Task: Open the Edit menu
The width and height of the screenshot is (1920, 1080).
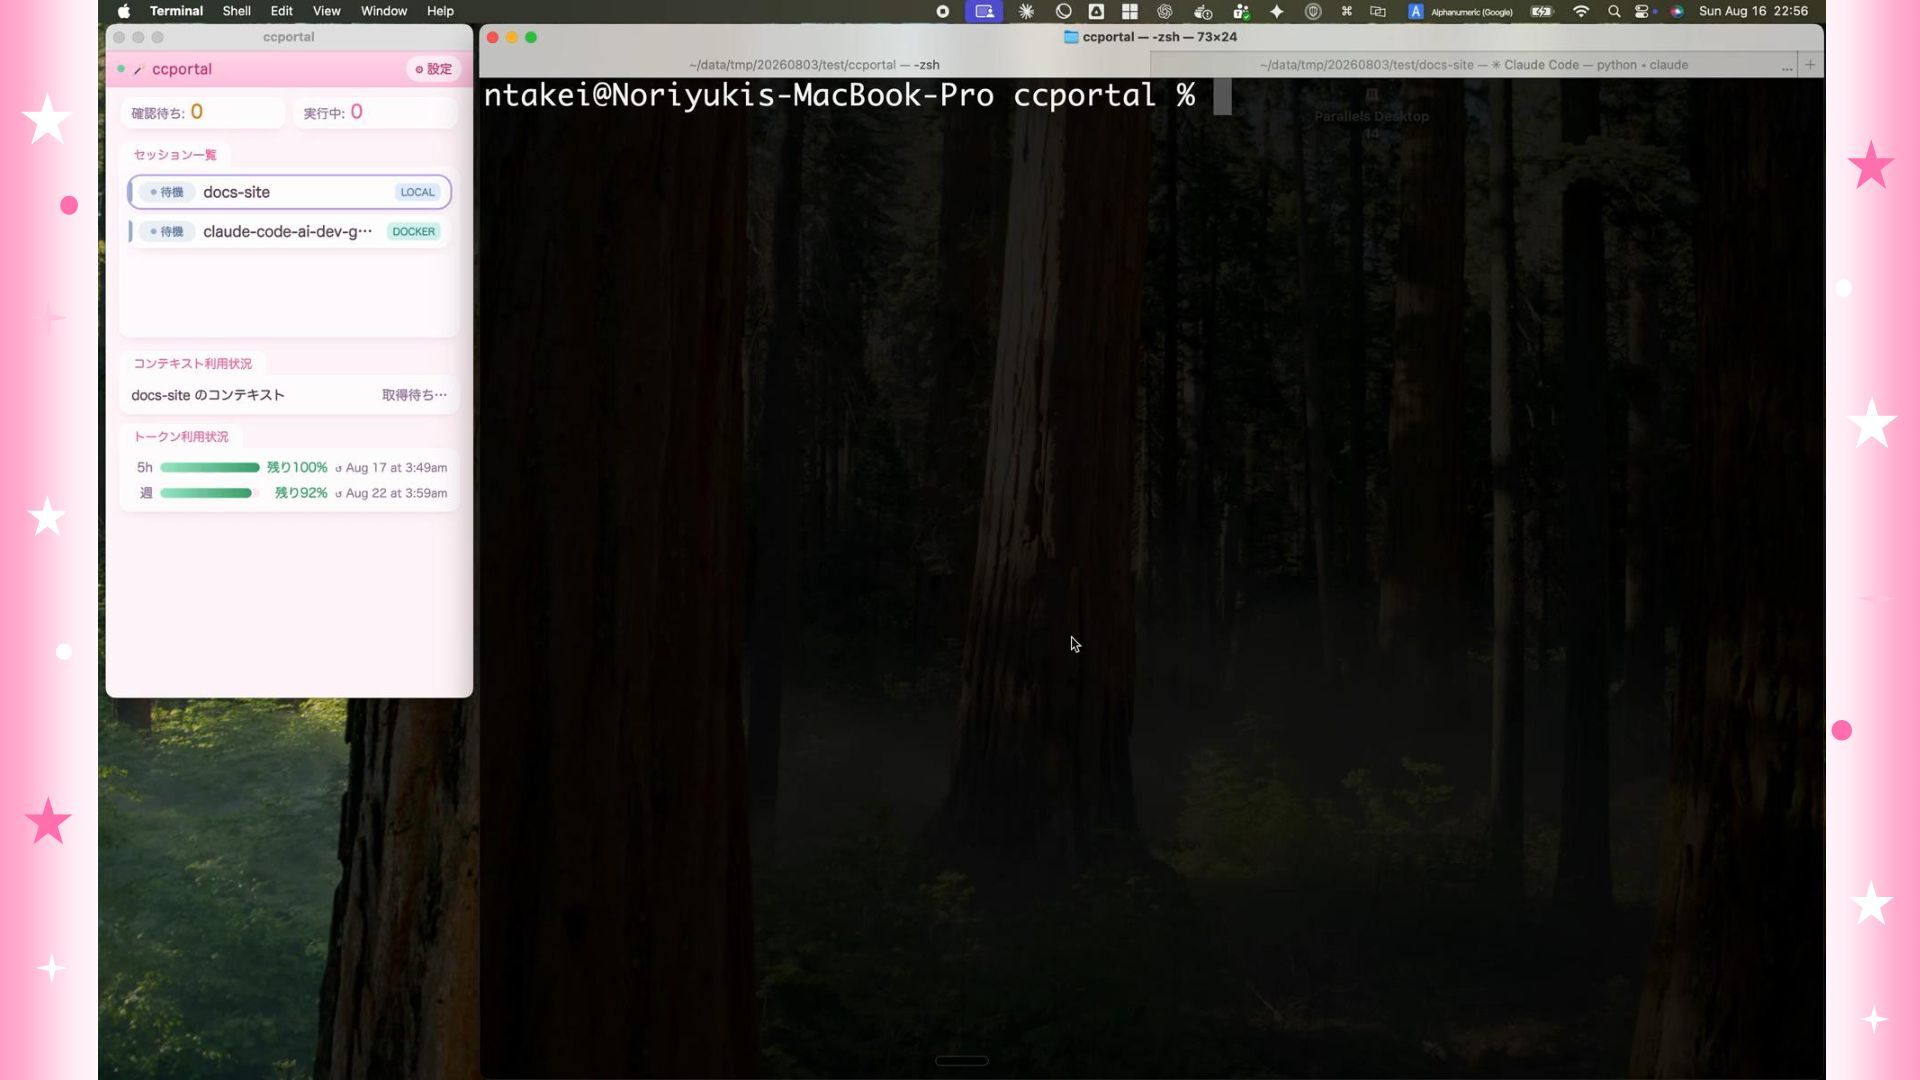Action: coord(282,11)
